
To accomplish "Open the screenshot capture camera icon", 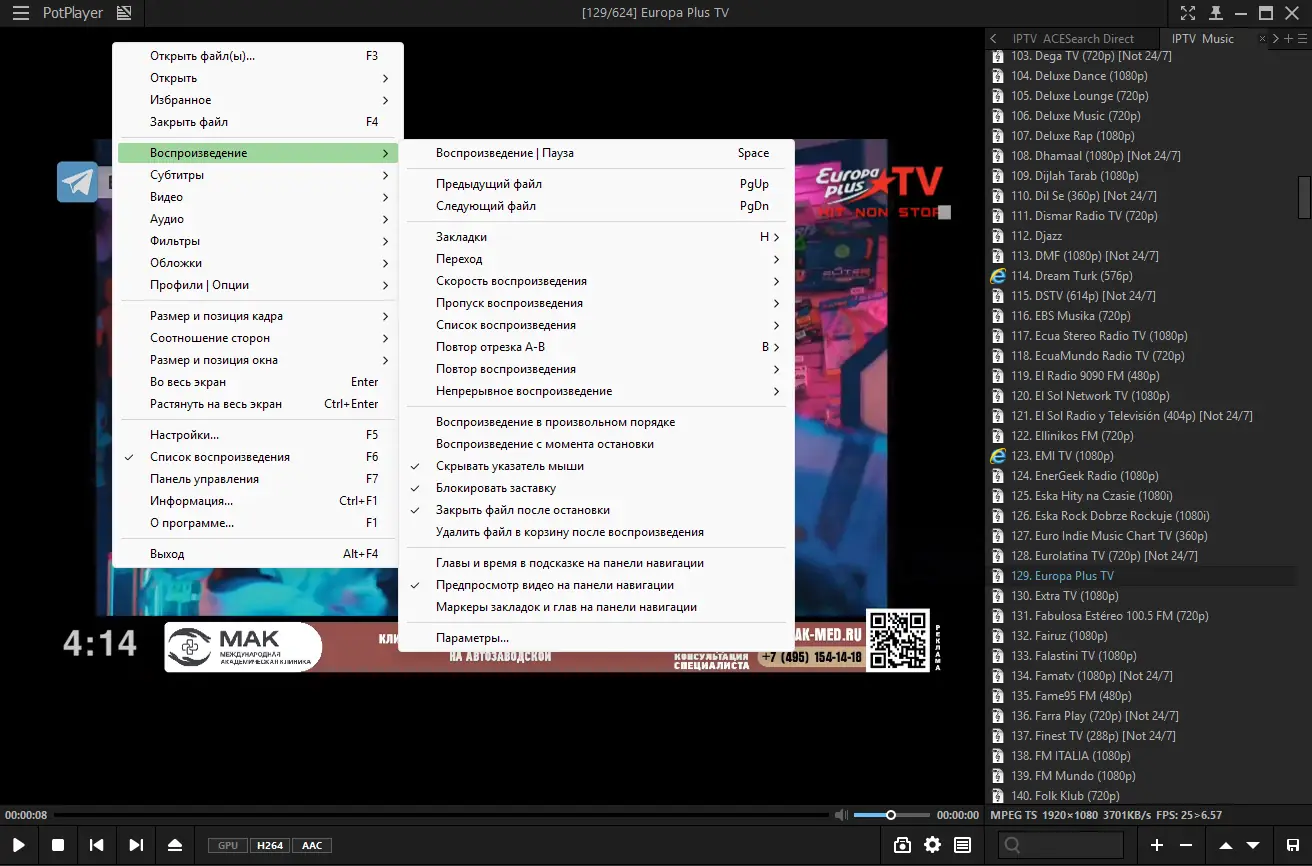I will (902, 845).
